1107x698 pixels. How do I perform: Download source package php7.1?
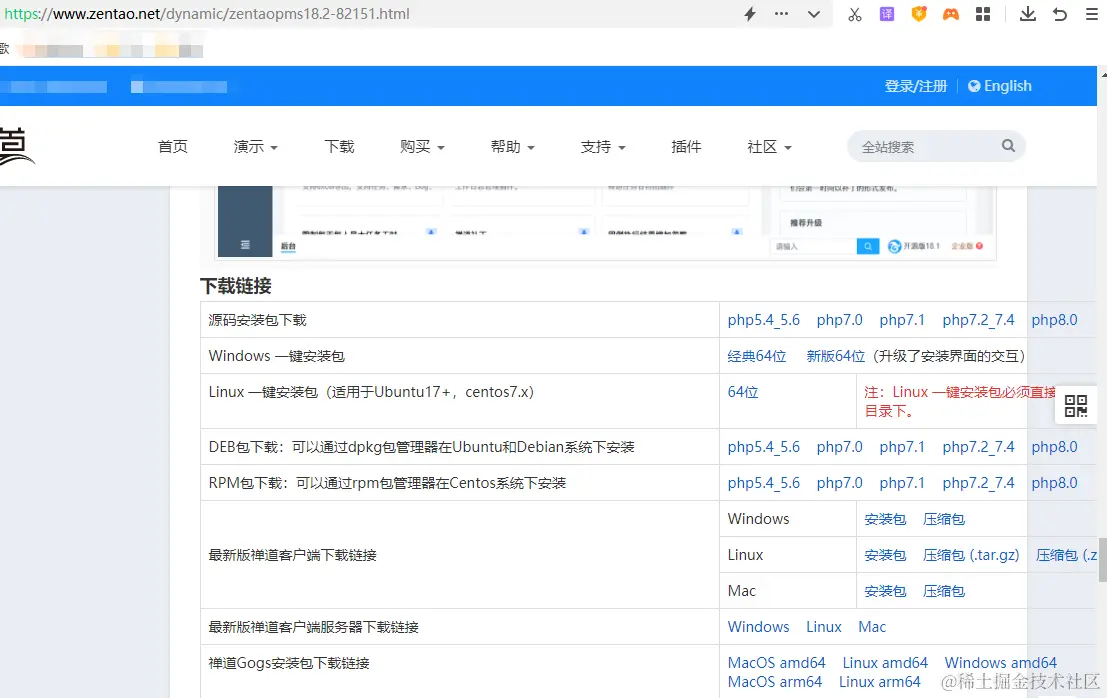click(x=902, y=320)
